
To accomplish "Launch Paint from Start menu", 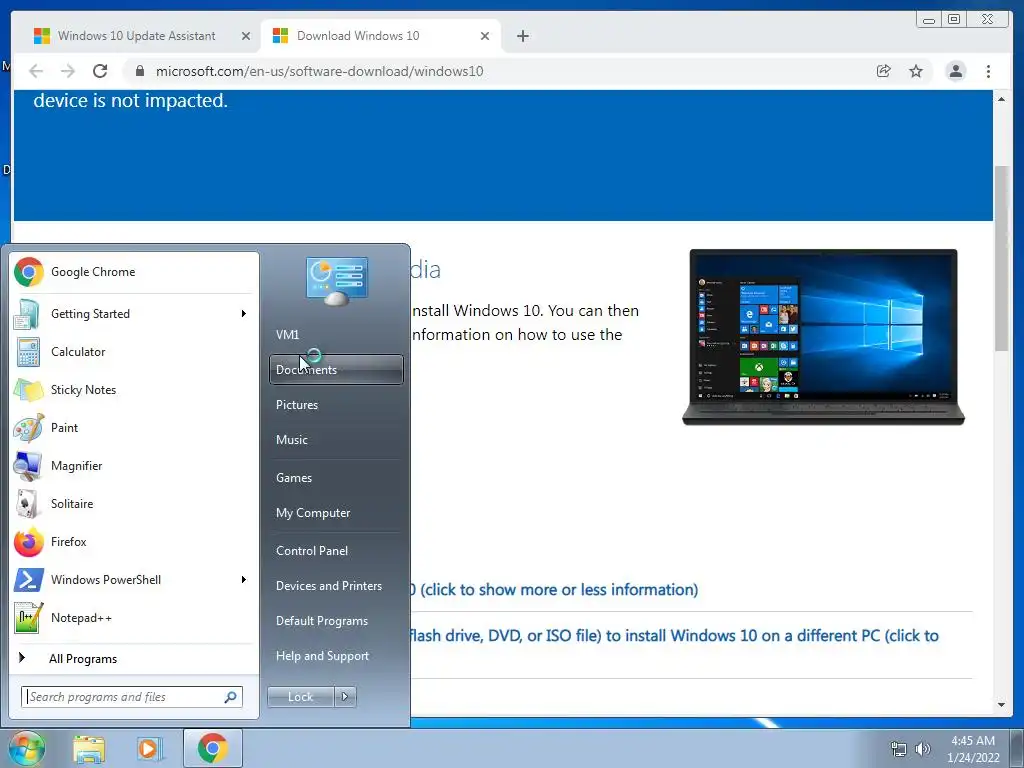I will pos(135,428).
